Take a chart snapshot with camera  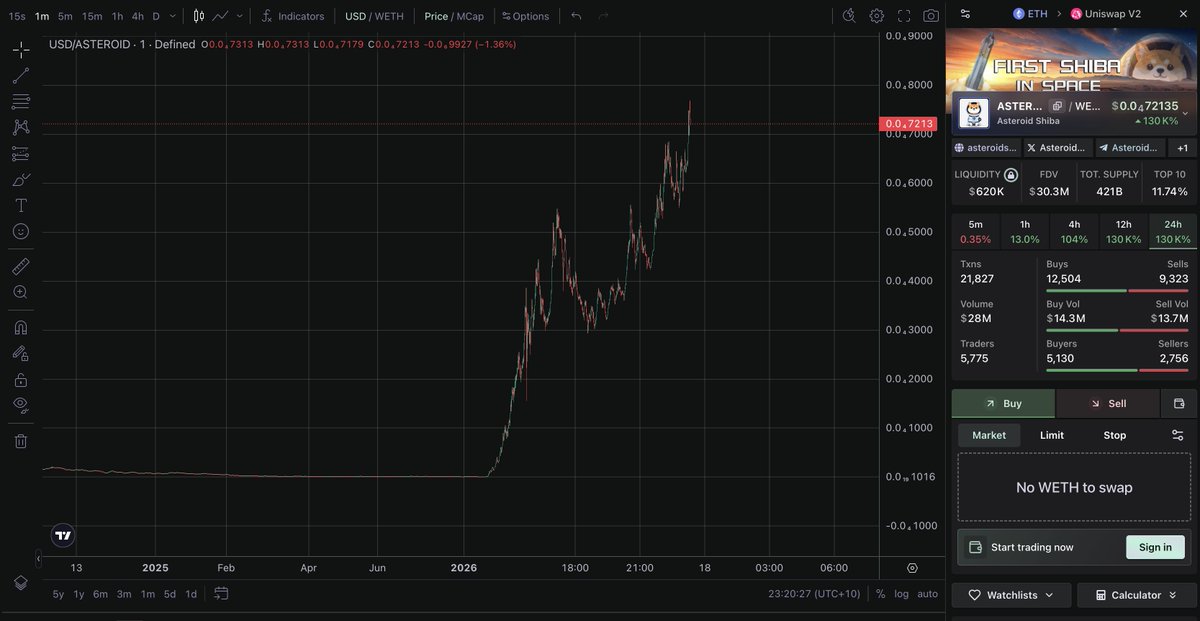931,15
